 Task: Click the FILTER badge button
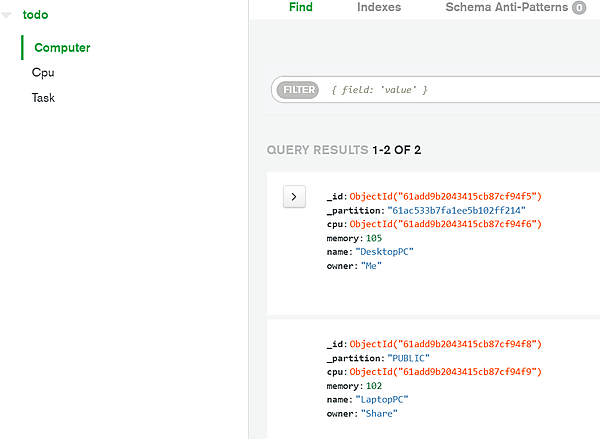coord(298,90)
